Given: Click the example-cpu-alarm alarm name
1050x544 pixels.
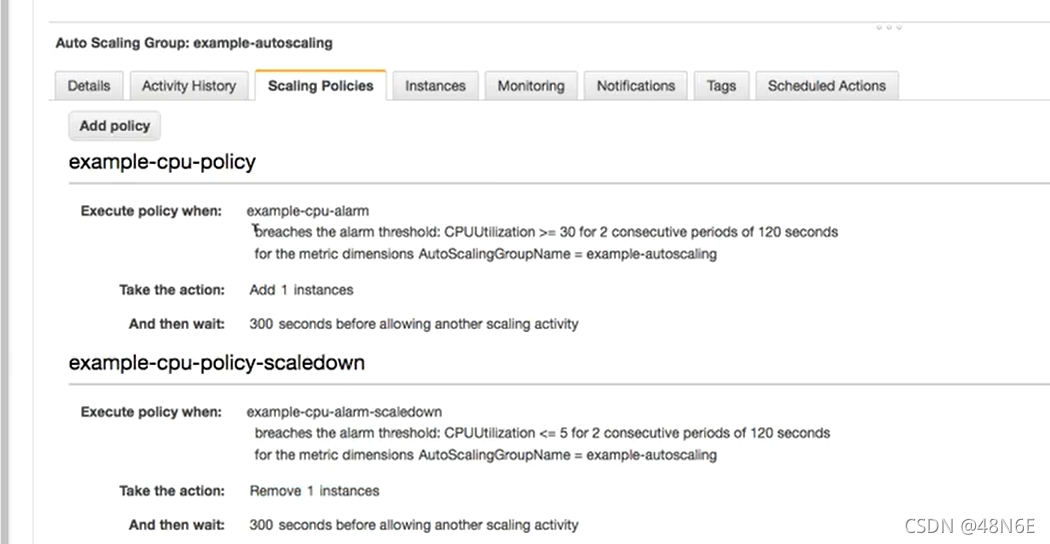Looking at the screenshot, I should (308, 211).
